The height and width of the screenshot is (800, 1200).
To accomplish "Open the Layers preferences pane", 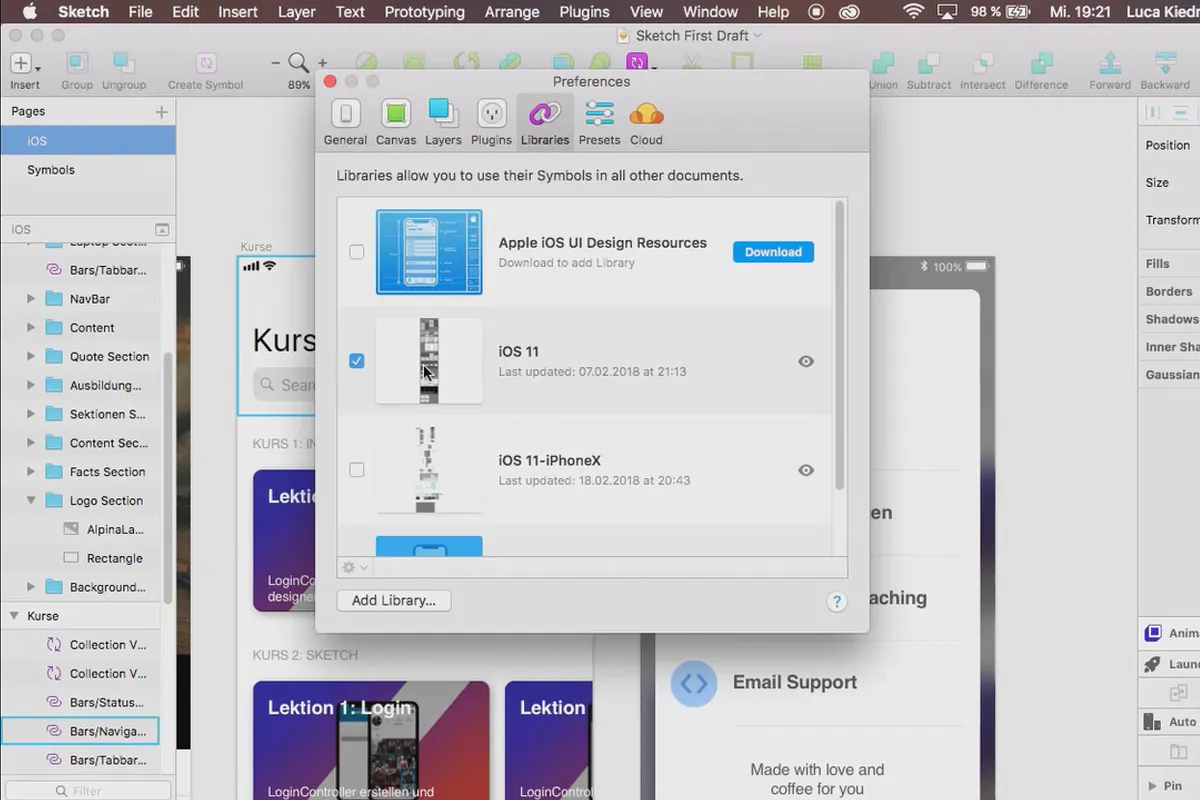I will (443, 122).
